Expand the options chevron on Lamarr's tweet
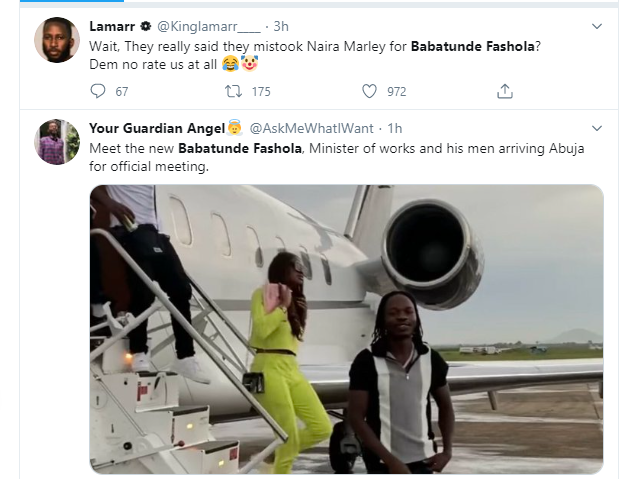Screen dimensions: 635x479 [x=597, y=26]
